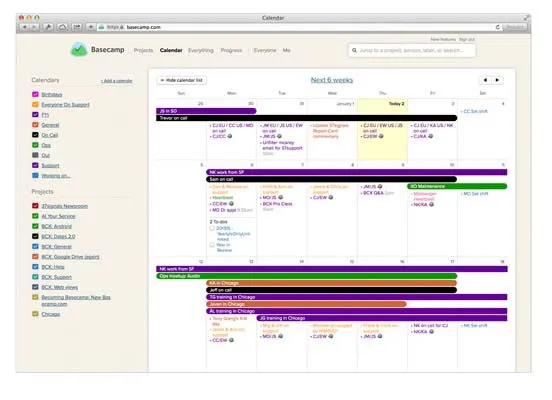Open the CC Sat shift event
The image size is (552, 400).
click(475, 111)
